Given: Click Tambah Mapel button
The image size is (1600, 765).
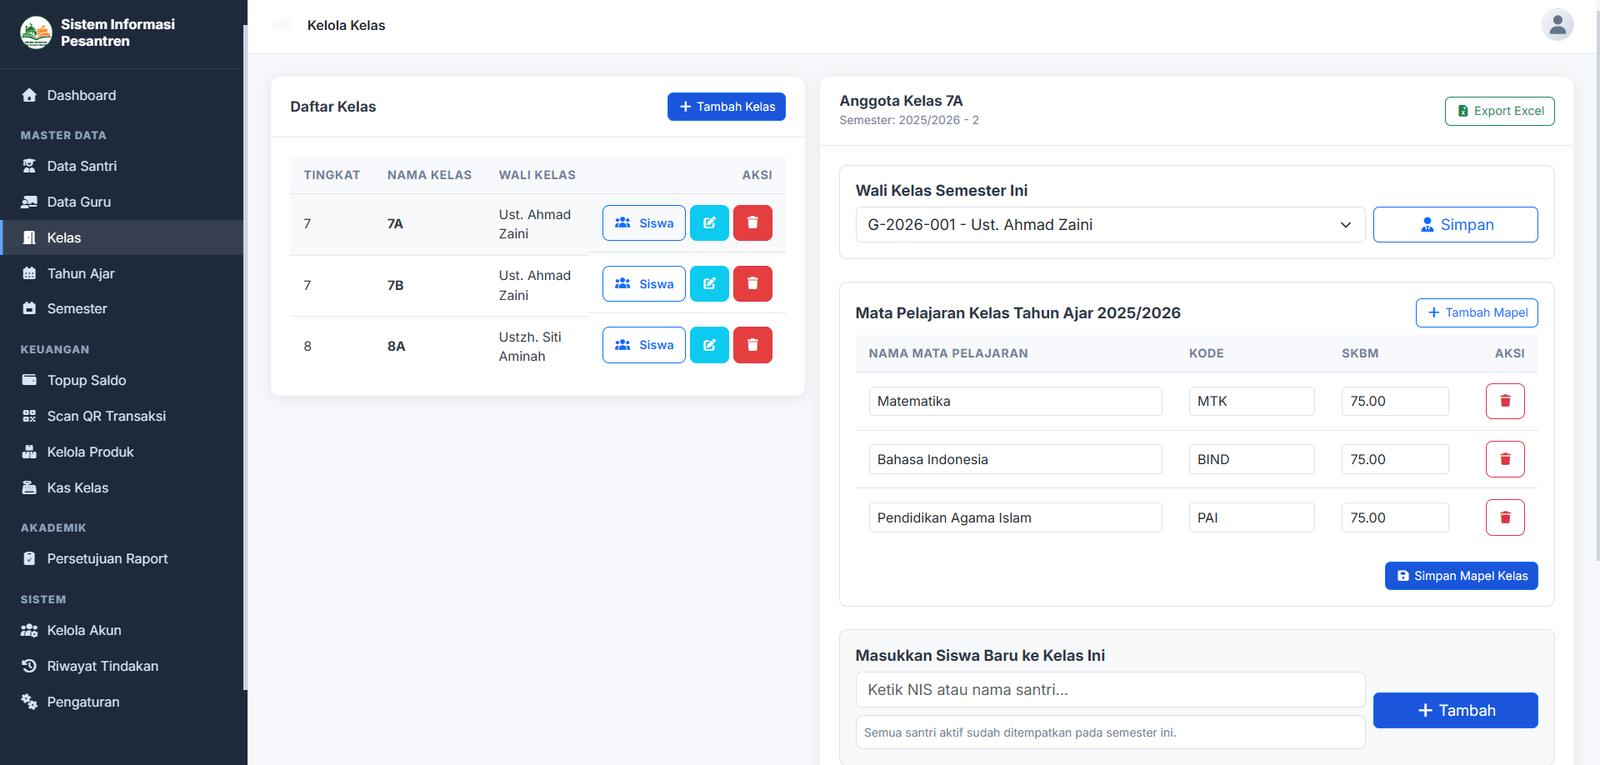Looking at the screenshot, I should click(1477, 313).
